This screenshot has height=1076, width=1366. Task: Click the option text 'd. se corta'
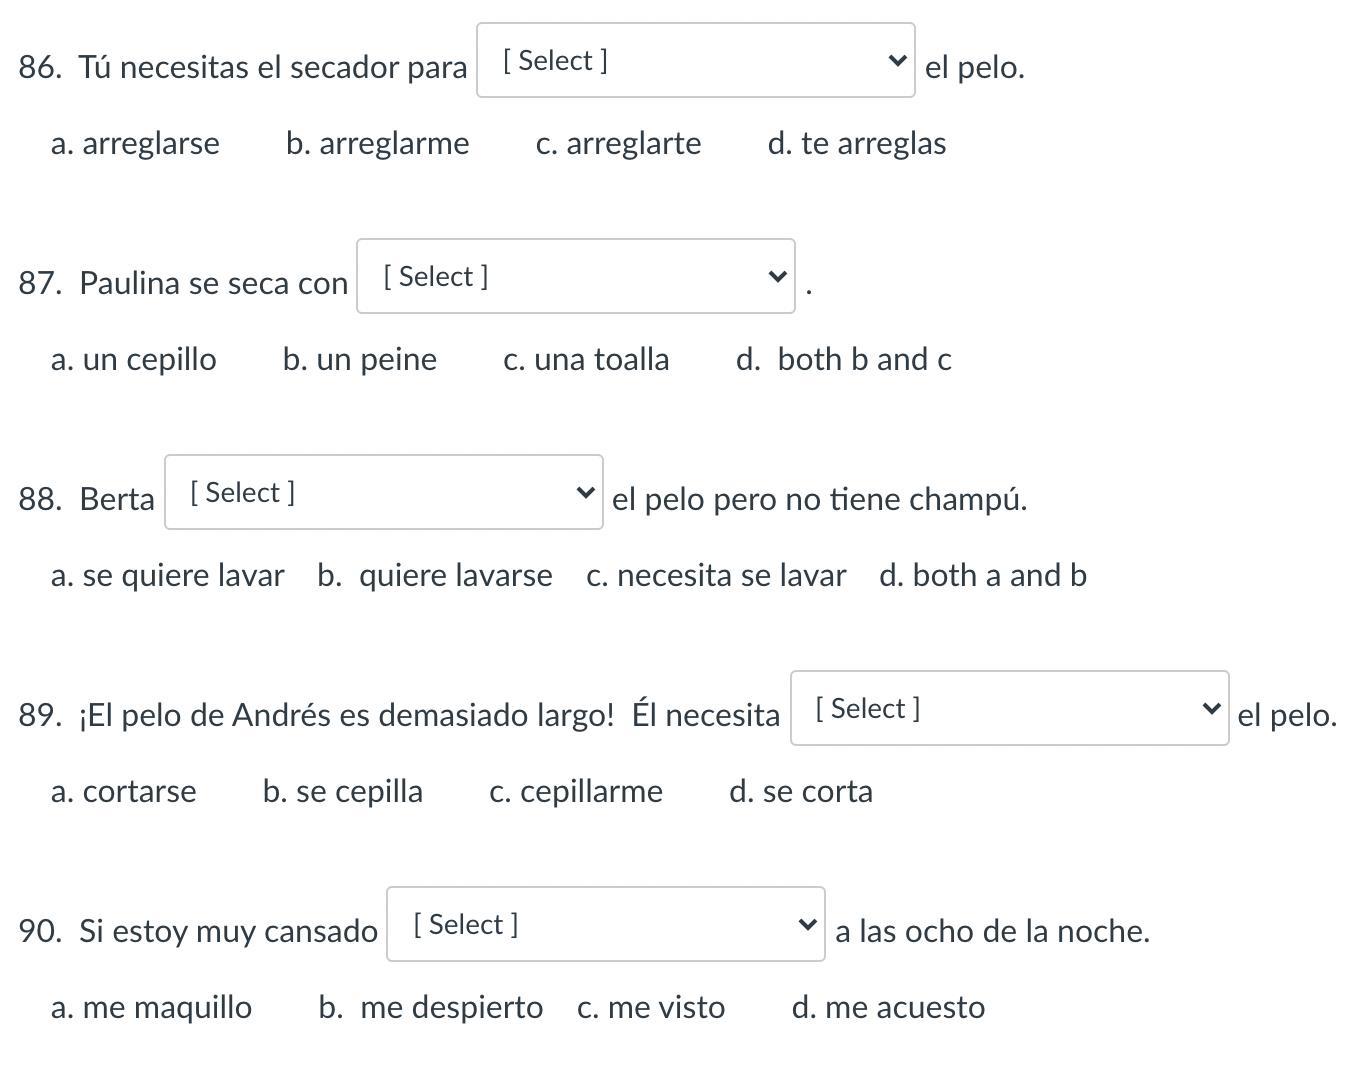pos(800,792)
